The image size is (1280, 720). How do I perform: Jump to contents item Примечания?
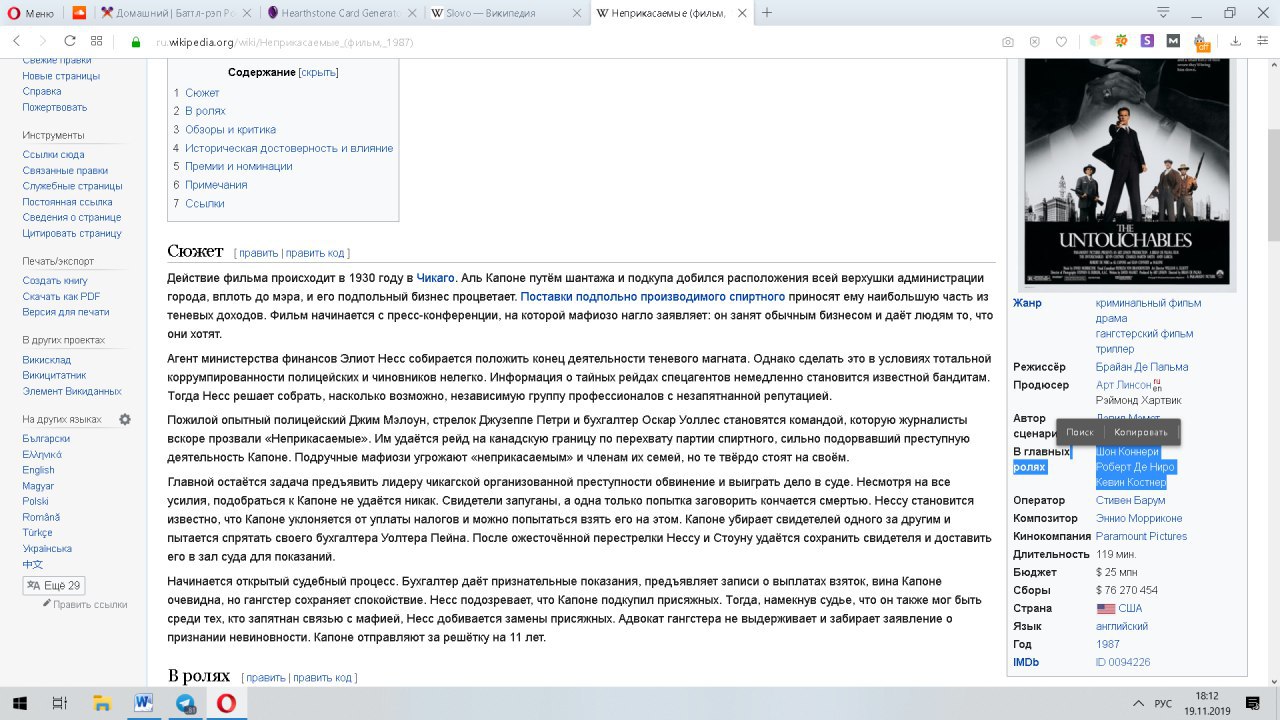[216, 185]
